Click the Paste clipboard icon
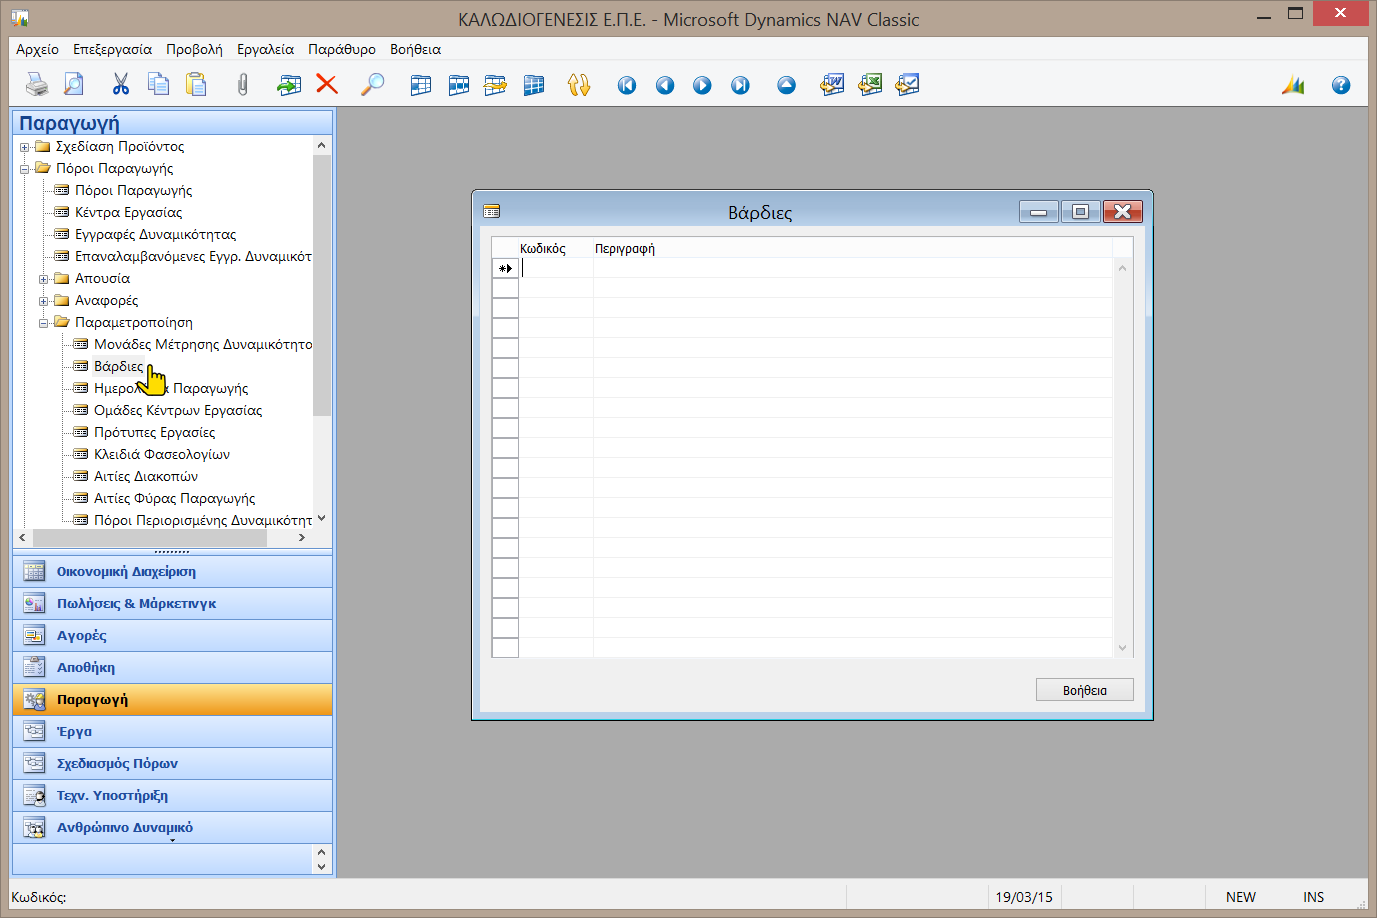Screen dimensions: 1377x918 click(196, 85)
